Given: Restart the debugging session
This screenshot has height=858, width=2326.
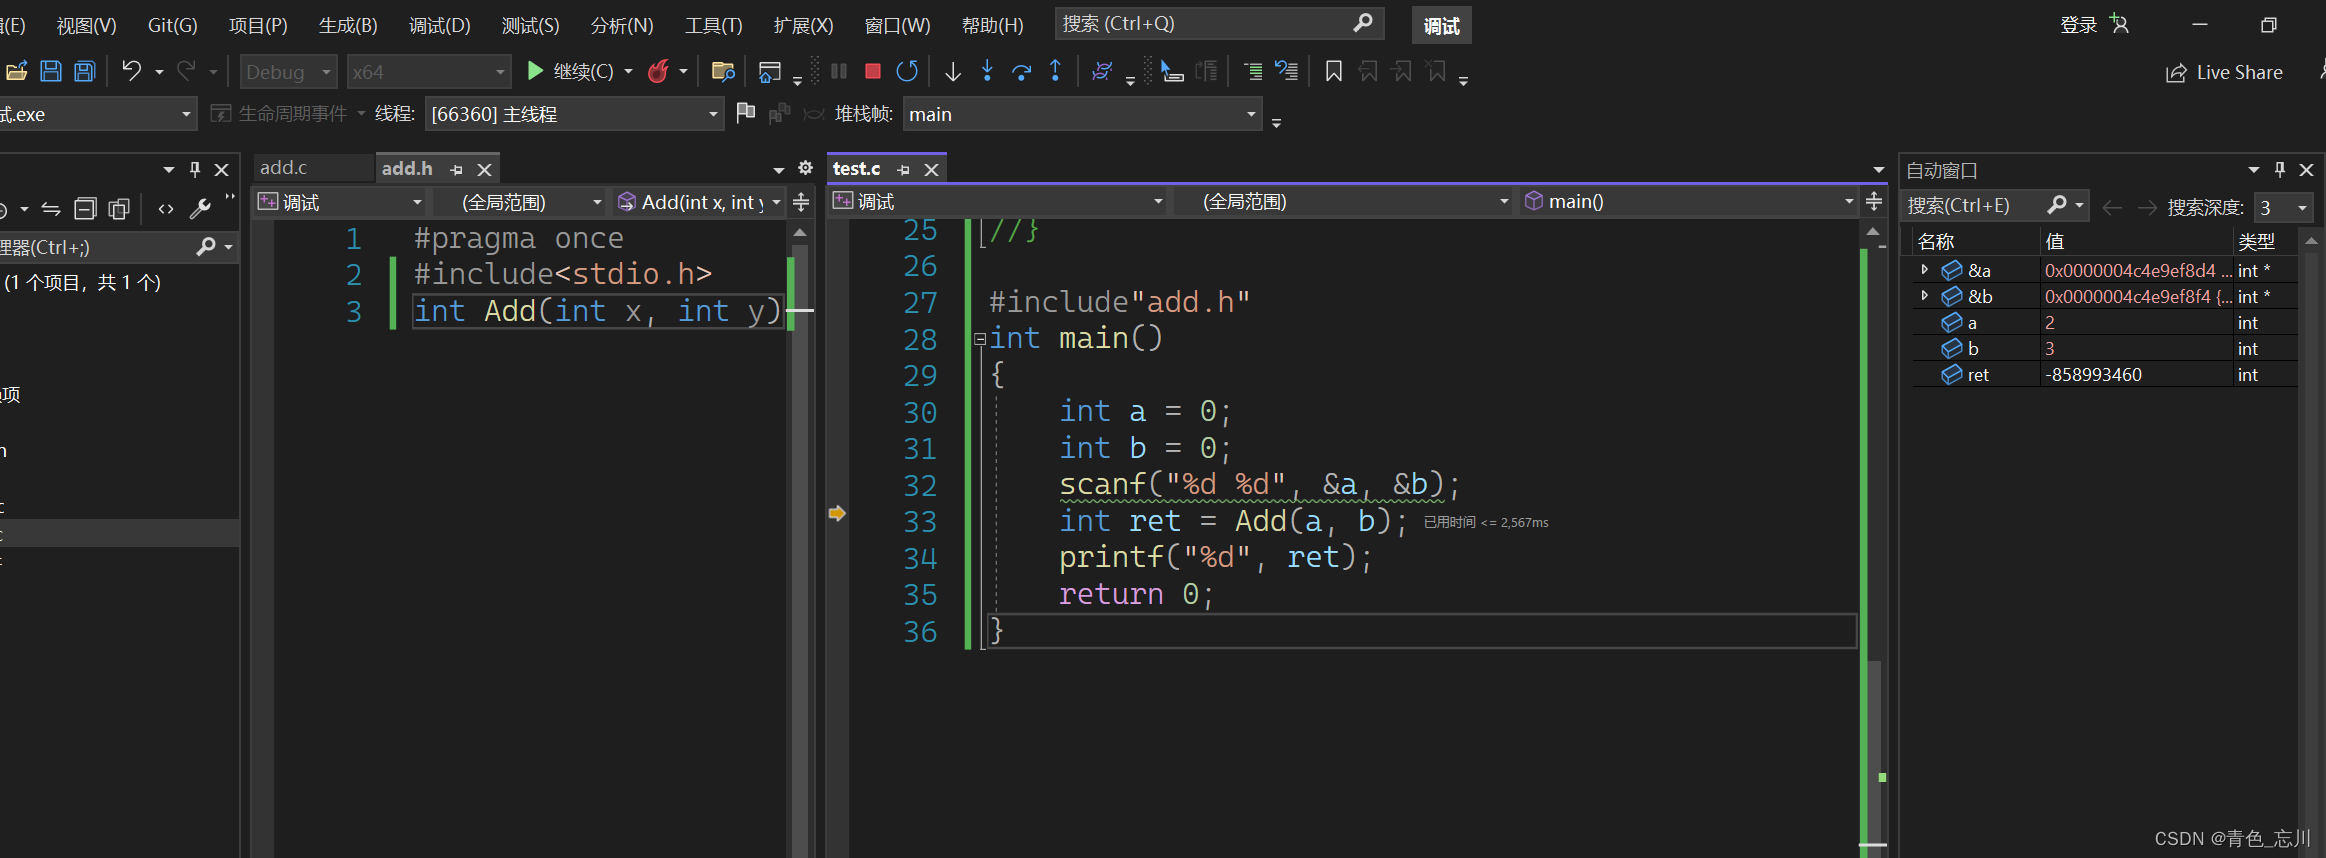Looking at the screenshot, I should coord(907,71).
